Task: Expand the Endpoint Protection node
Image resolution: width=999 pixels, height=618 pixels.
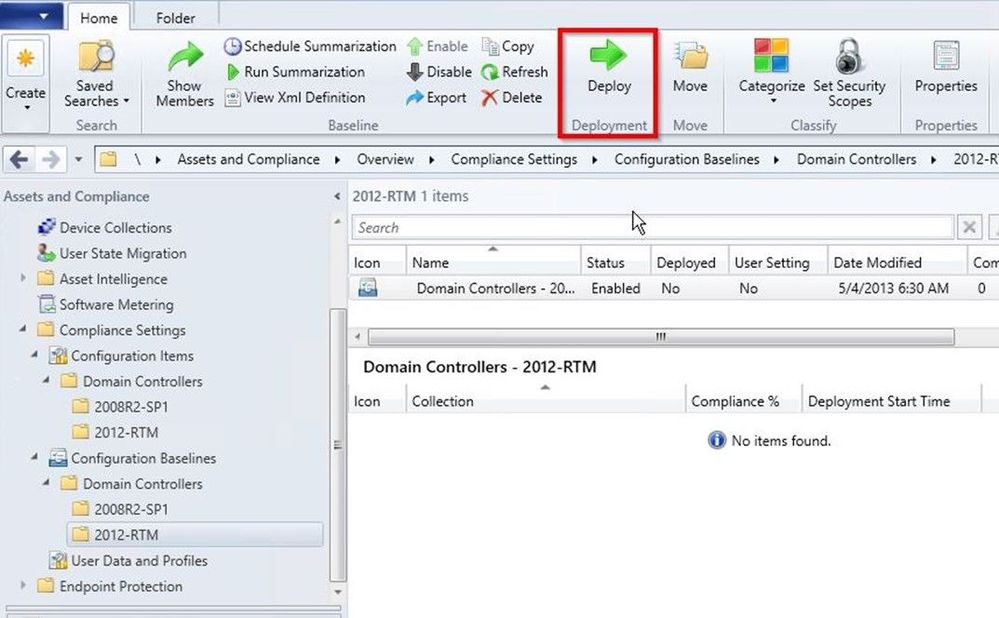Action: (x=24, y=586)
